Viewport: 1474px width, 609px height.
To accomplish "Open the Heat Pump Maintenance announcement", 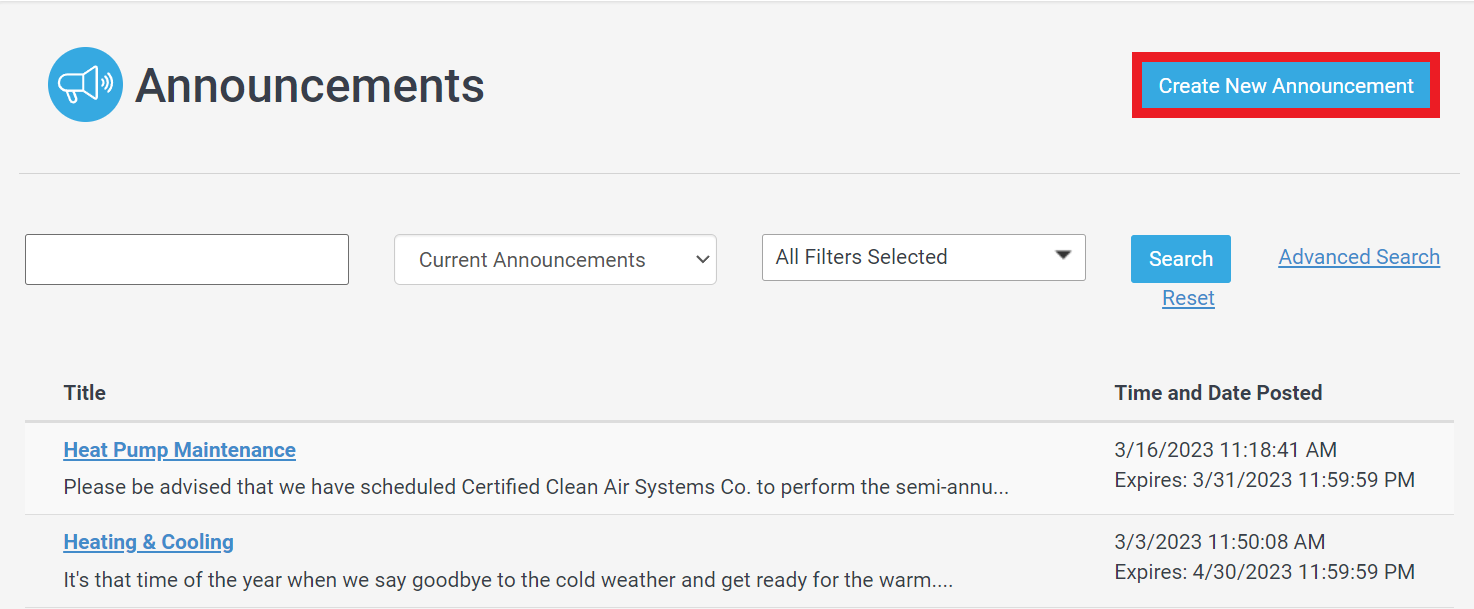I will pos(179,450).
